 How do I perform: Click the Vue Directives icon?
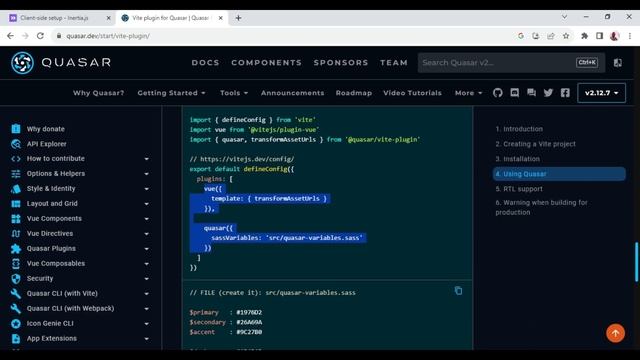(x=16, y=233)
